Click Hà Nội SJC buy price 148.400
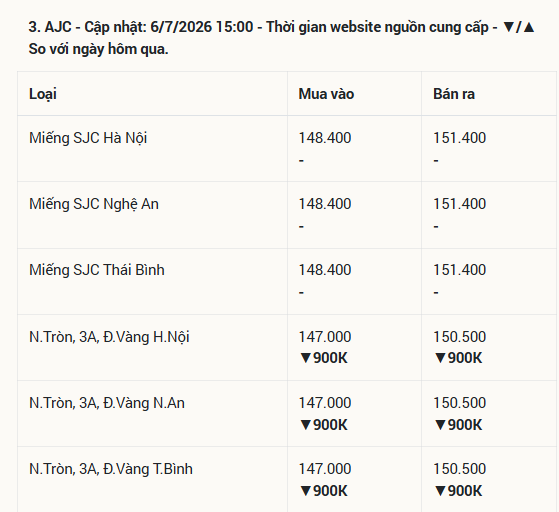This screenshot has height=512, width=559. point(325,138)
